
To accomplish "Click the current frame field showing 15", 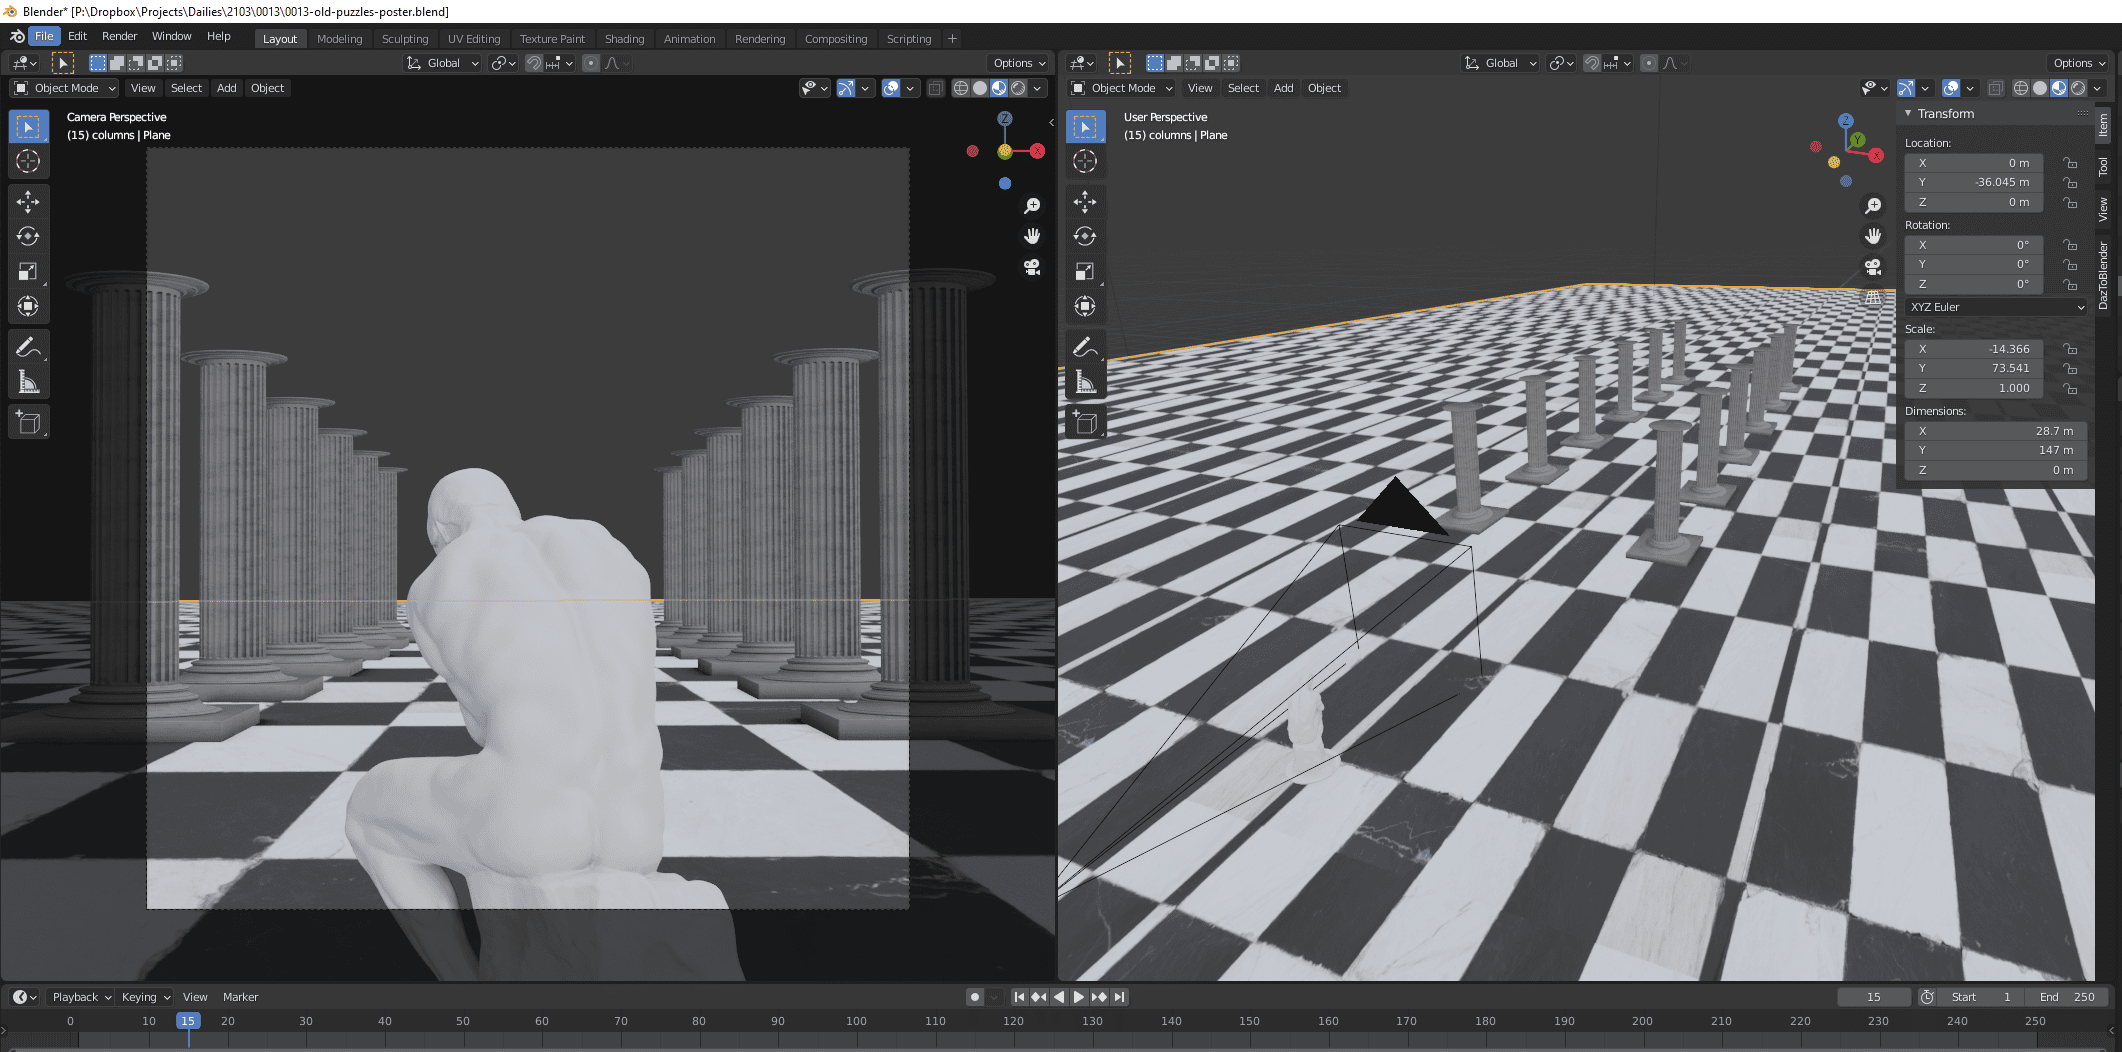I will point(1873,997).
